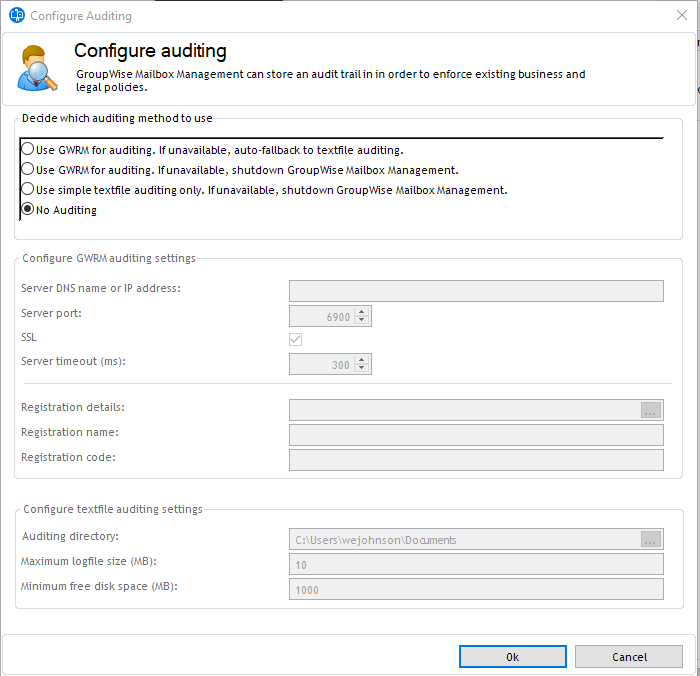Select GWRM auditing with auto-fallback to textfile
700x676 pixels.
coord(28,150)
